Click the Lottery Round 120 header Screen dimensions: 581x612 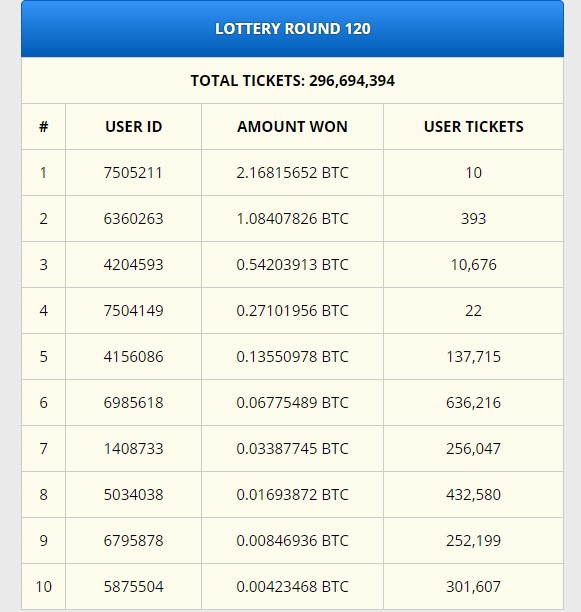(x=292, y=28)
